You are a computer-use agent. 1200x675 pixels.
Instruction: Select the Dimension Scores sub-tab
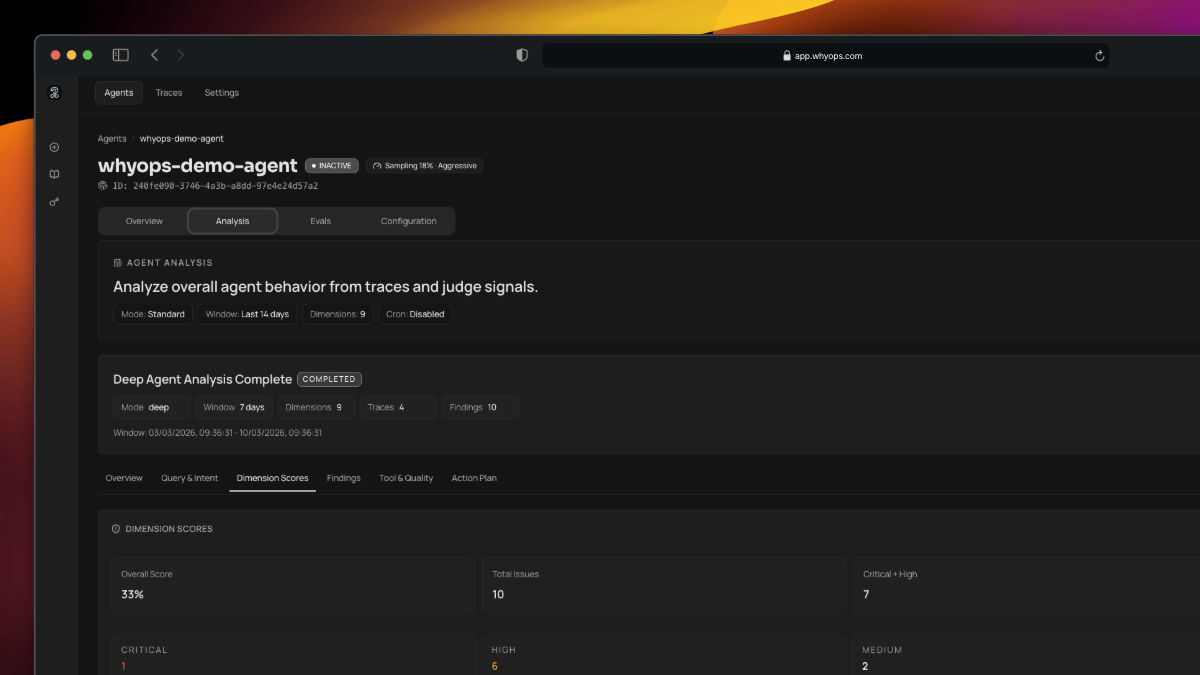(x=272, y=478)
